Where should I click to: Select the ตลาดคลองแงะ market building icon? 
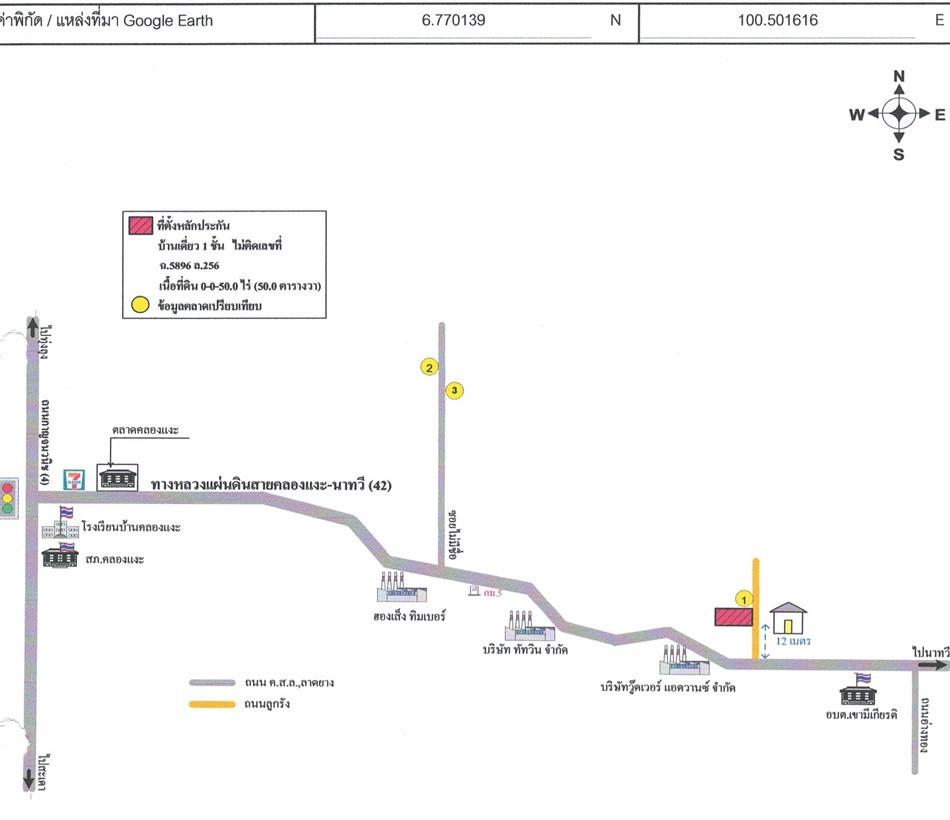117,476
